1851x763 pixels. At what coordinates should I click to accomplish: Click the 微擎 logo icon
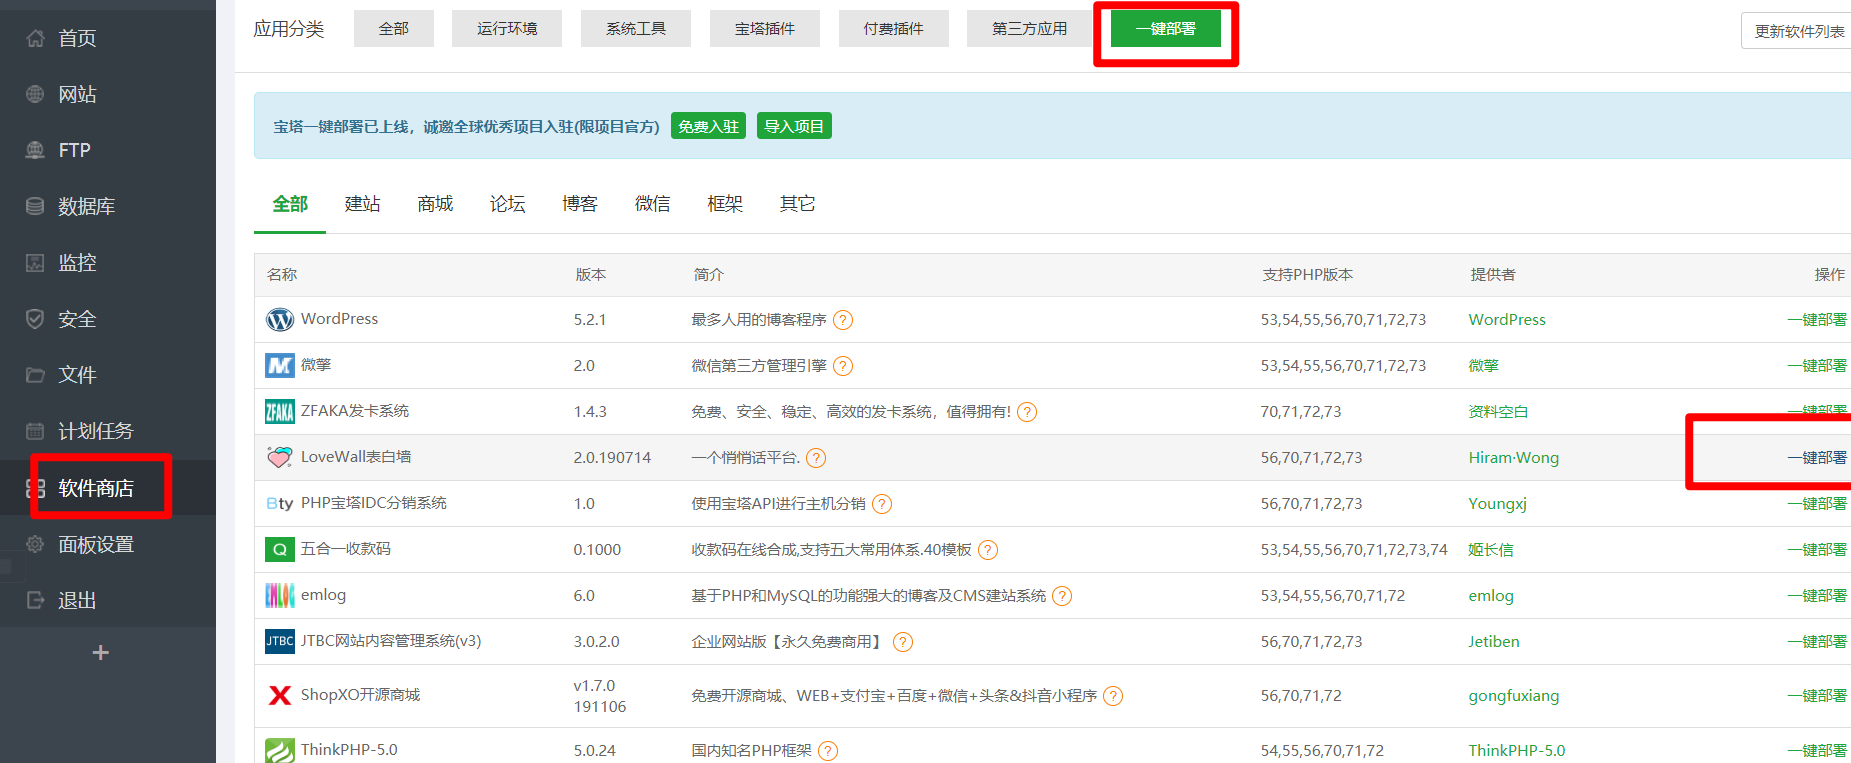click(x=280, y=366)
